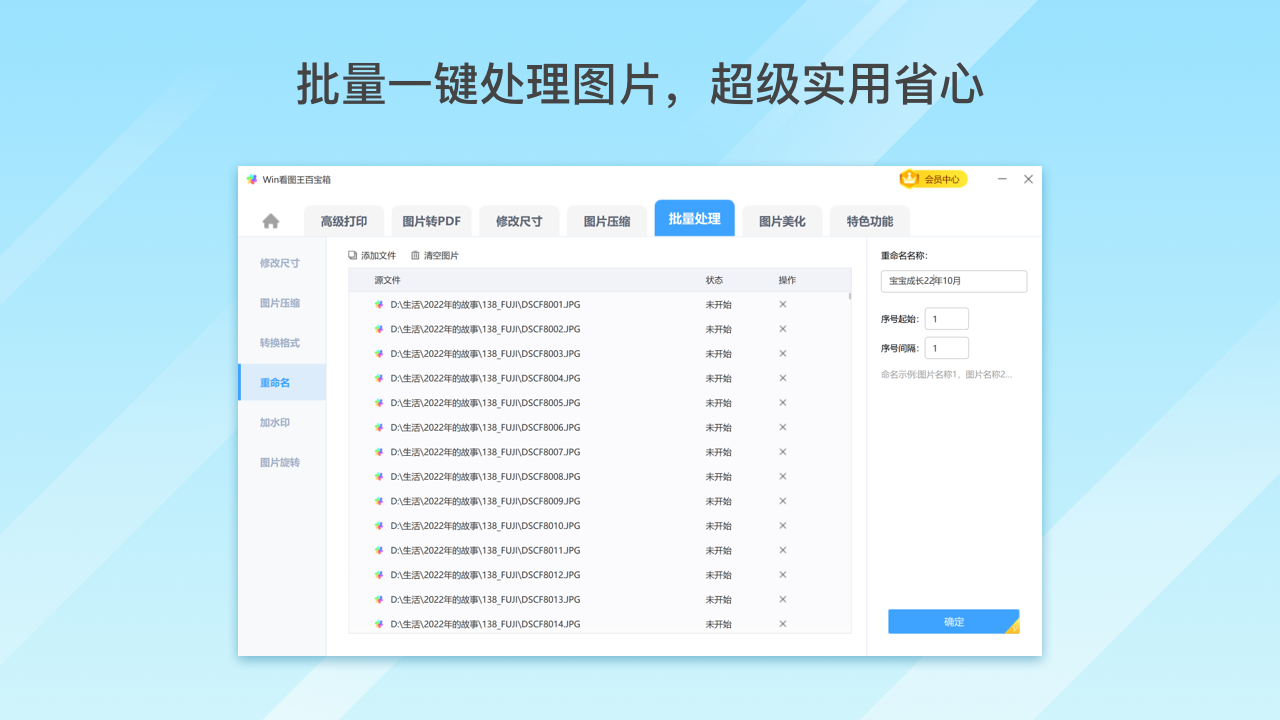Screen dimensions: 1280x720
Task: Click the app logo in the title bar
Action: (x=251, y=179)
